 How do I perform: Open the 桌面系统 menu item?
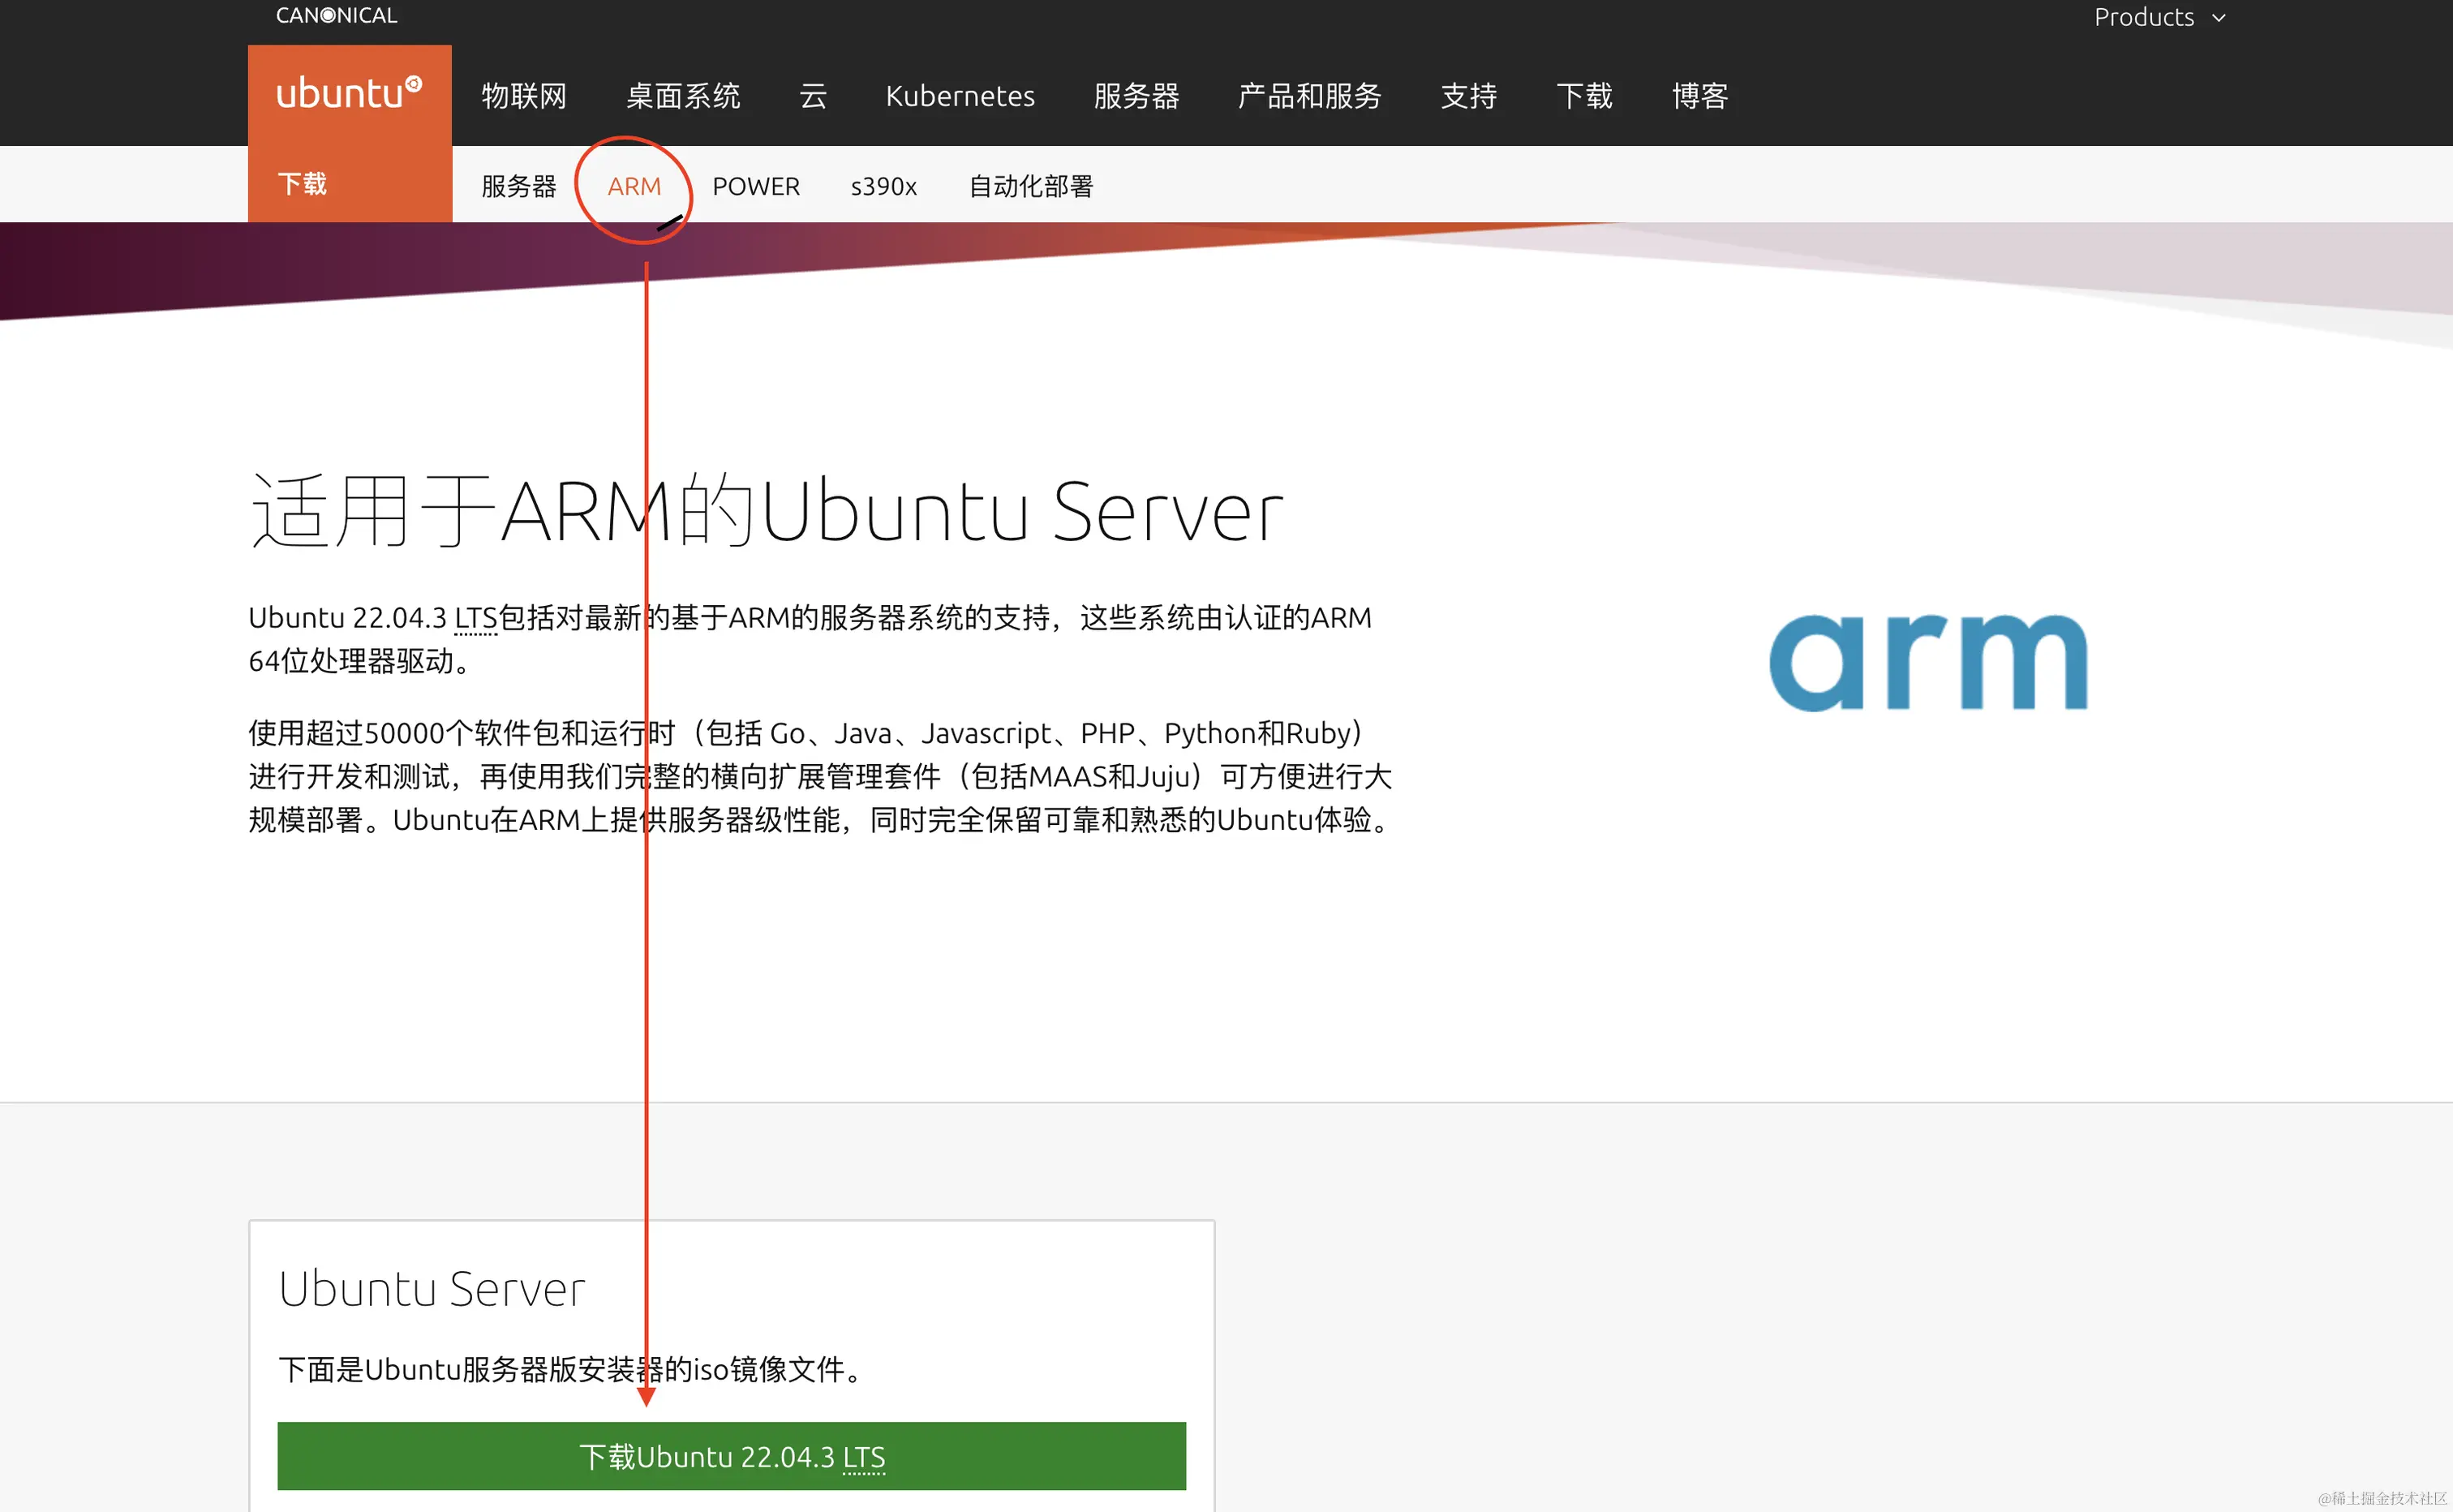point(683,96)
